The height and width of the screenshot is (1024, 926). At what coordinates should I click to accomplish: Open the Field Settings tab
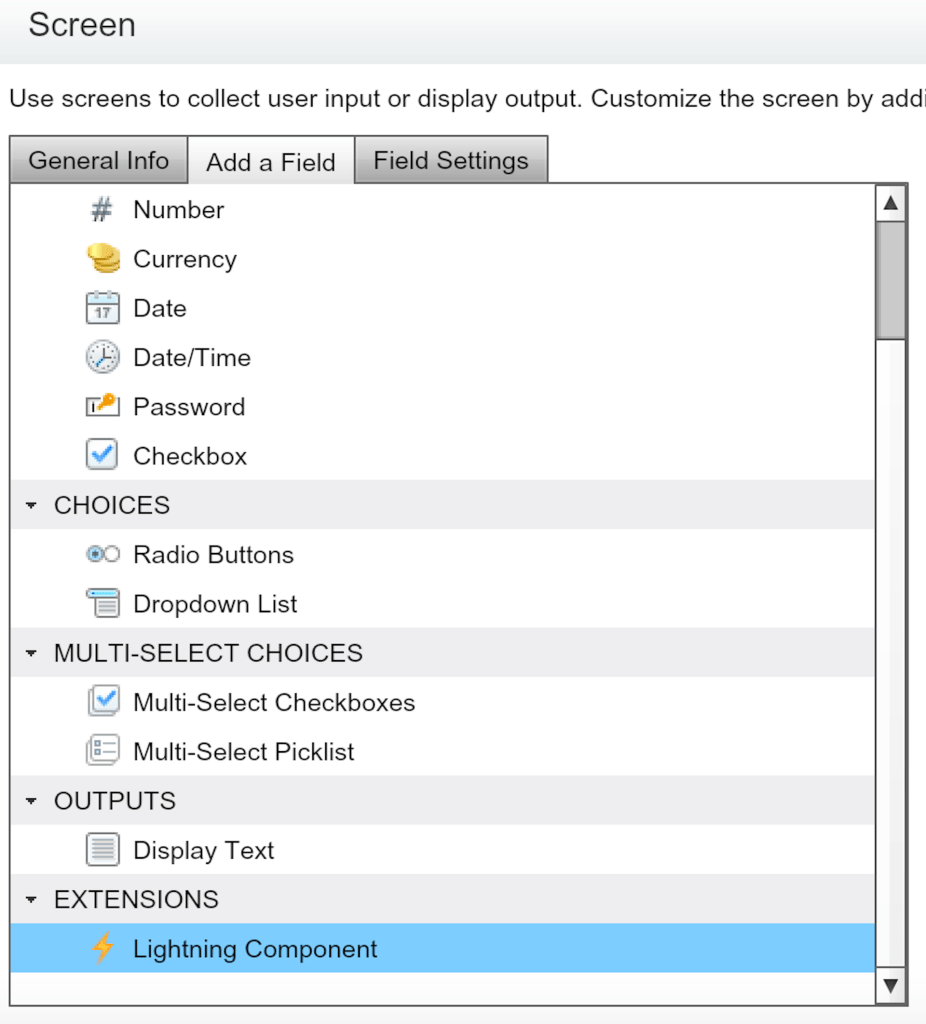450,161
